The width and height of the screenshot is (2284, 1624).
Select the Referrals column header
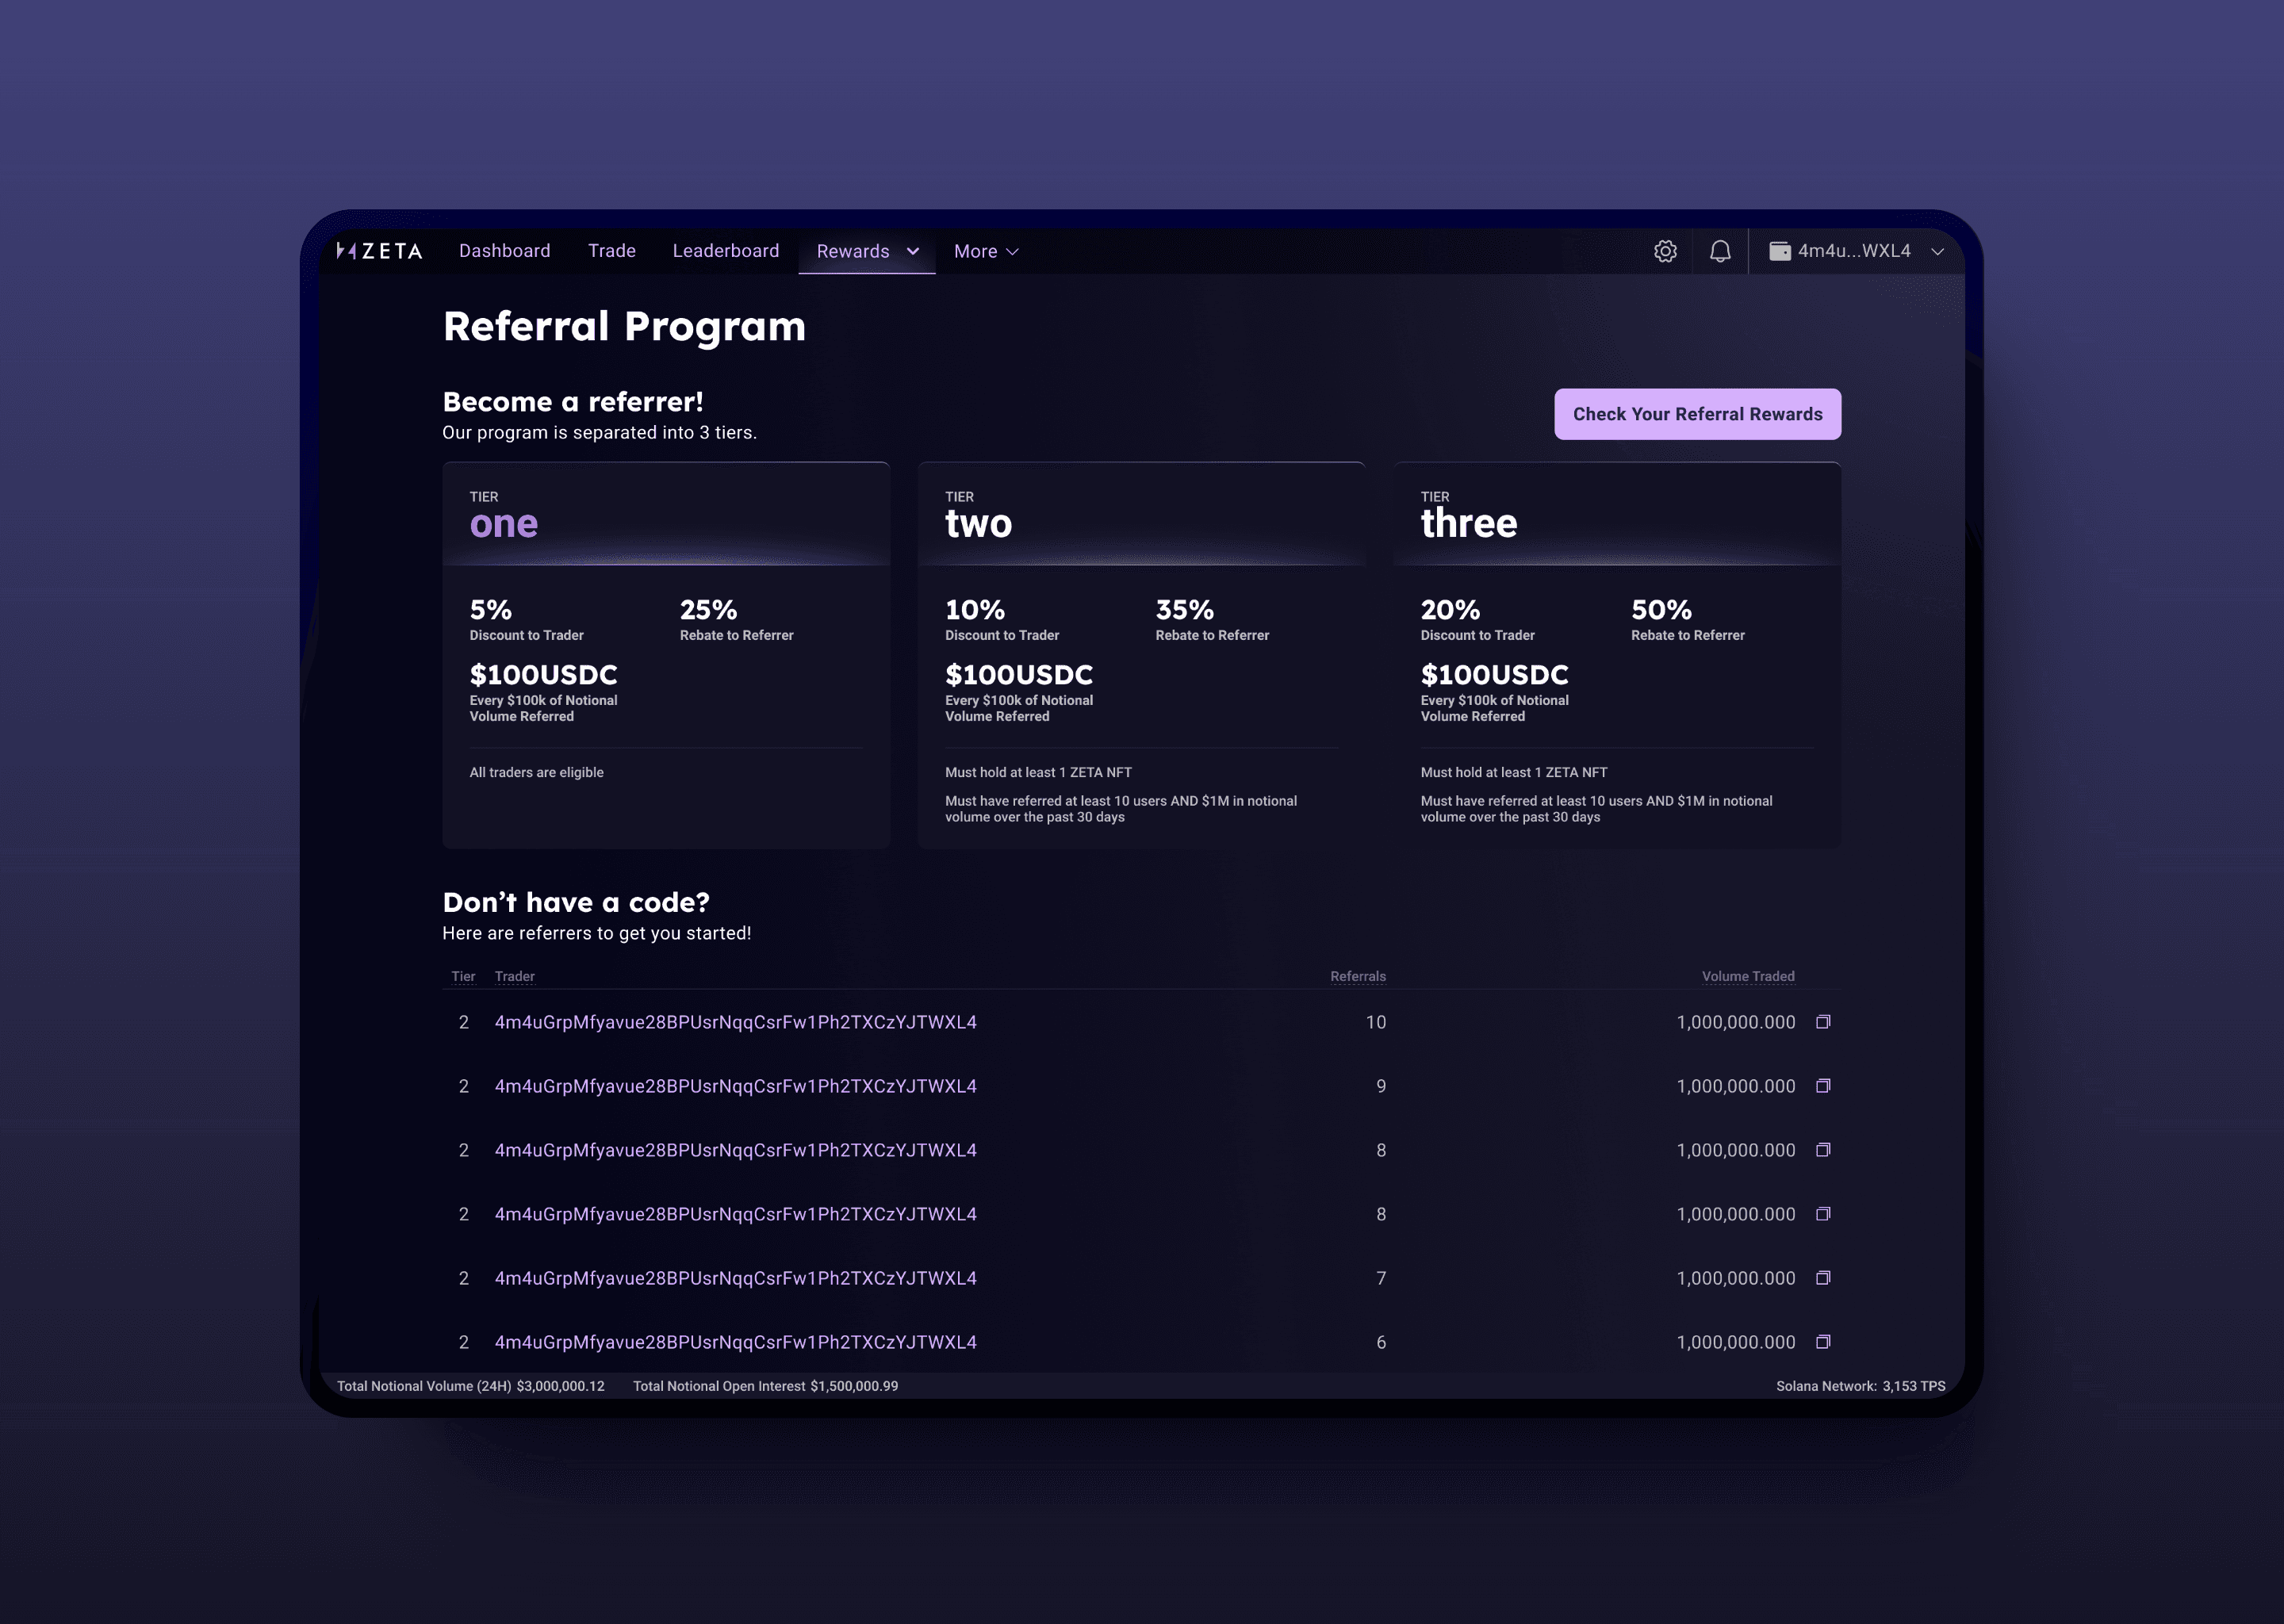tap(1357, 976)
